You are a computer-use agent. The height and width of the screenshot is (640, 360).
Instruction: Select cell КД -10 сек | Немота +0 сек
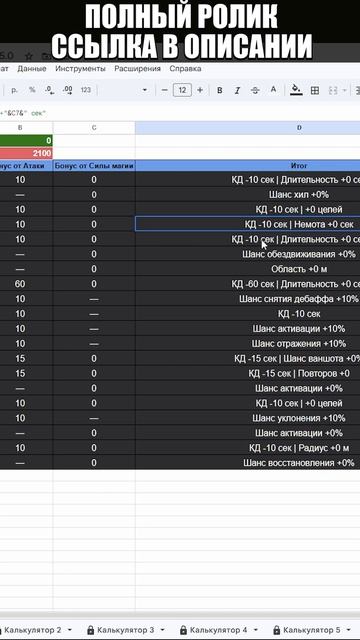click(x=248, y=224)
